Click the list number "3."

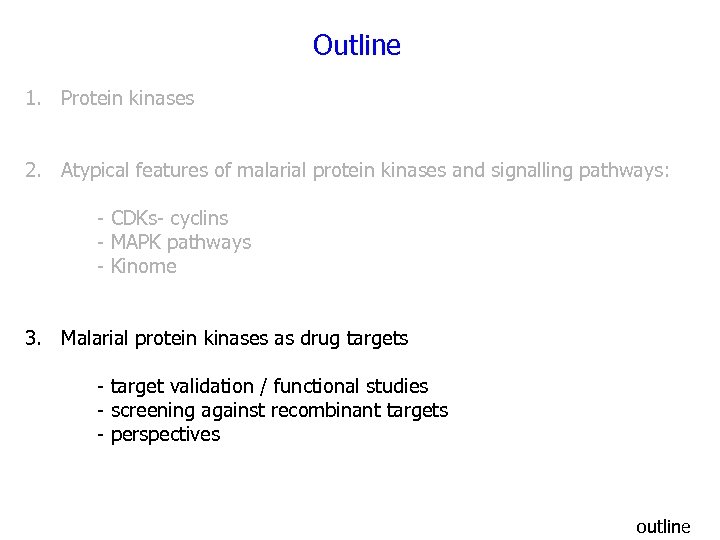[x=35, y=339]
